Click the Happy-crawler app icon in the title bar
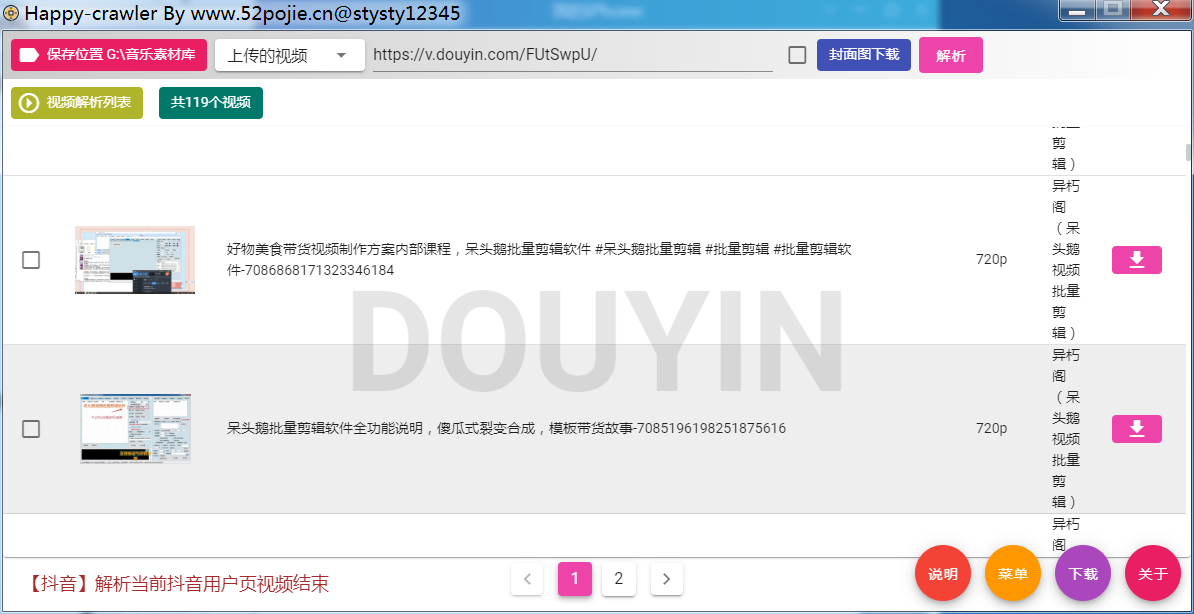 pyautogui.click(x=11, y=13)
